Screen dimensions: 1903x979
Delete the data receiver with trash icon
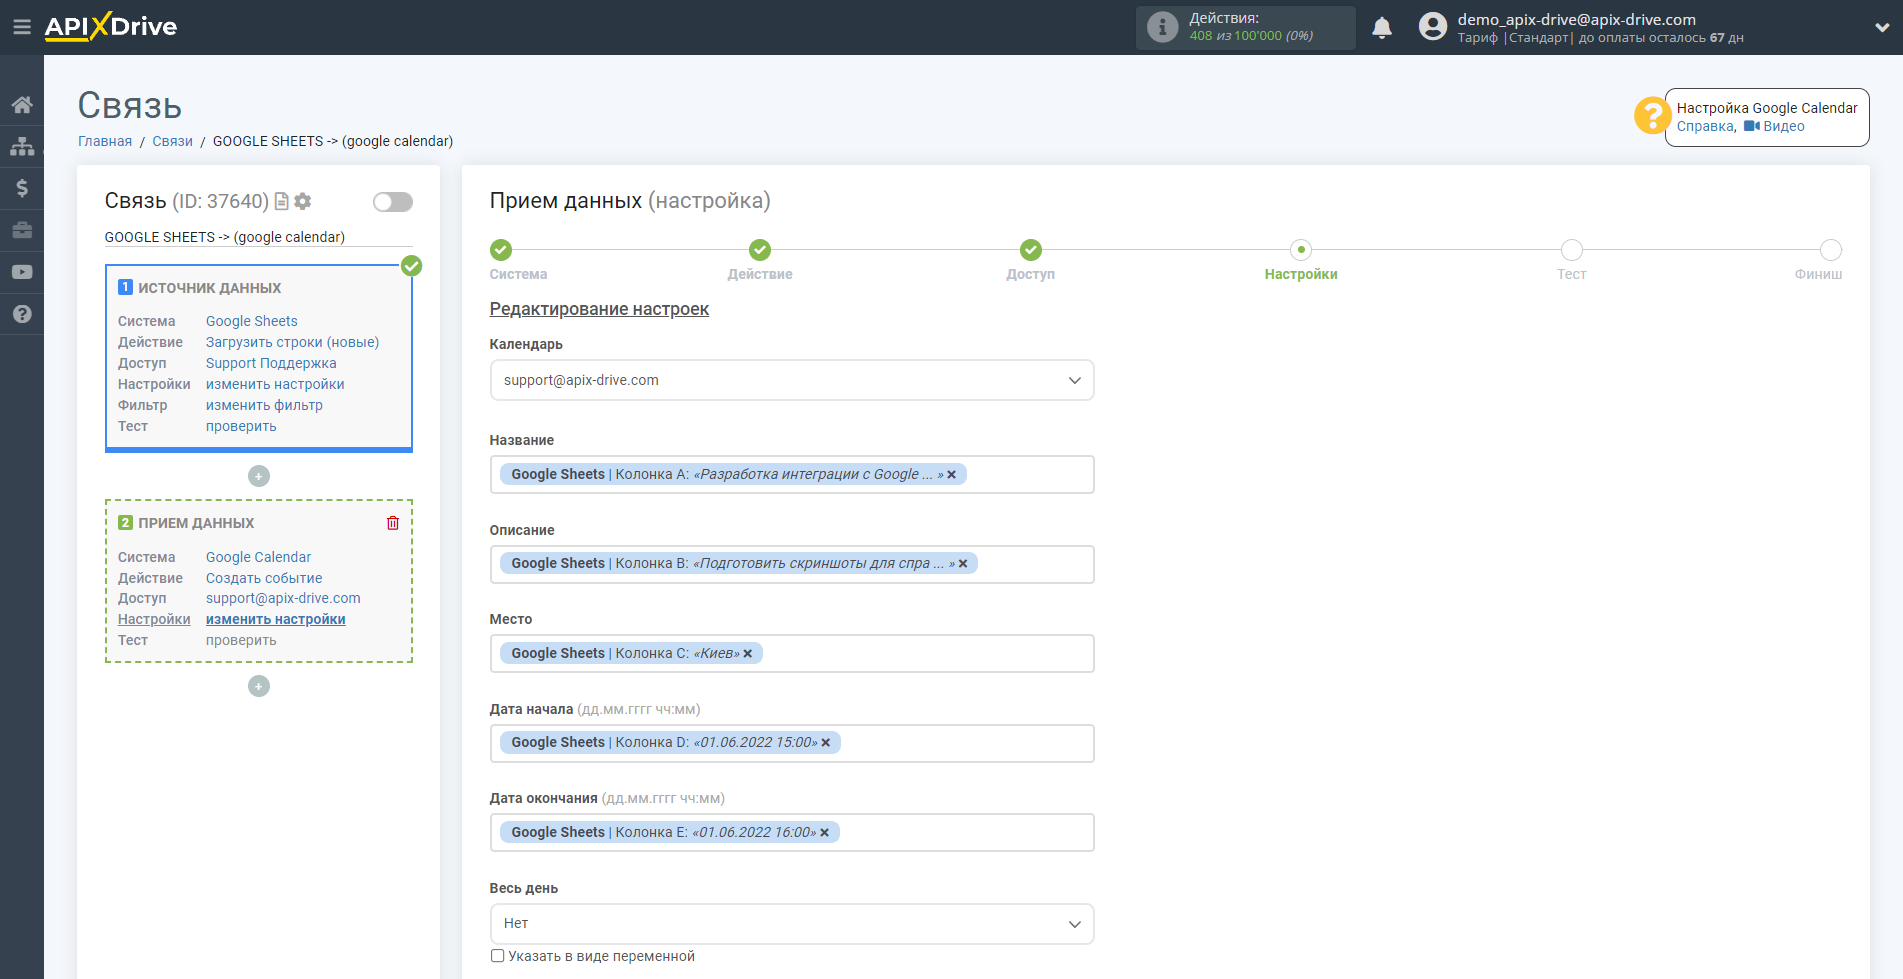click(x=393, y=523)
